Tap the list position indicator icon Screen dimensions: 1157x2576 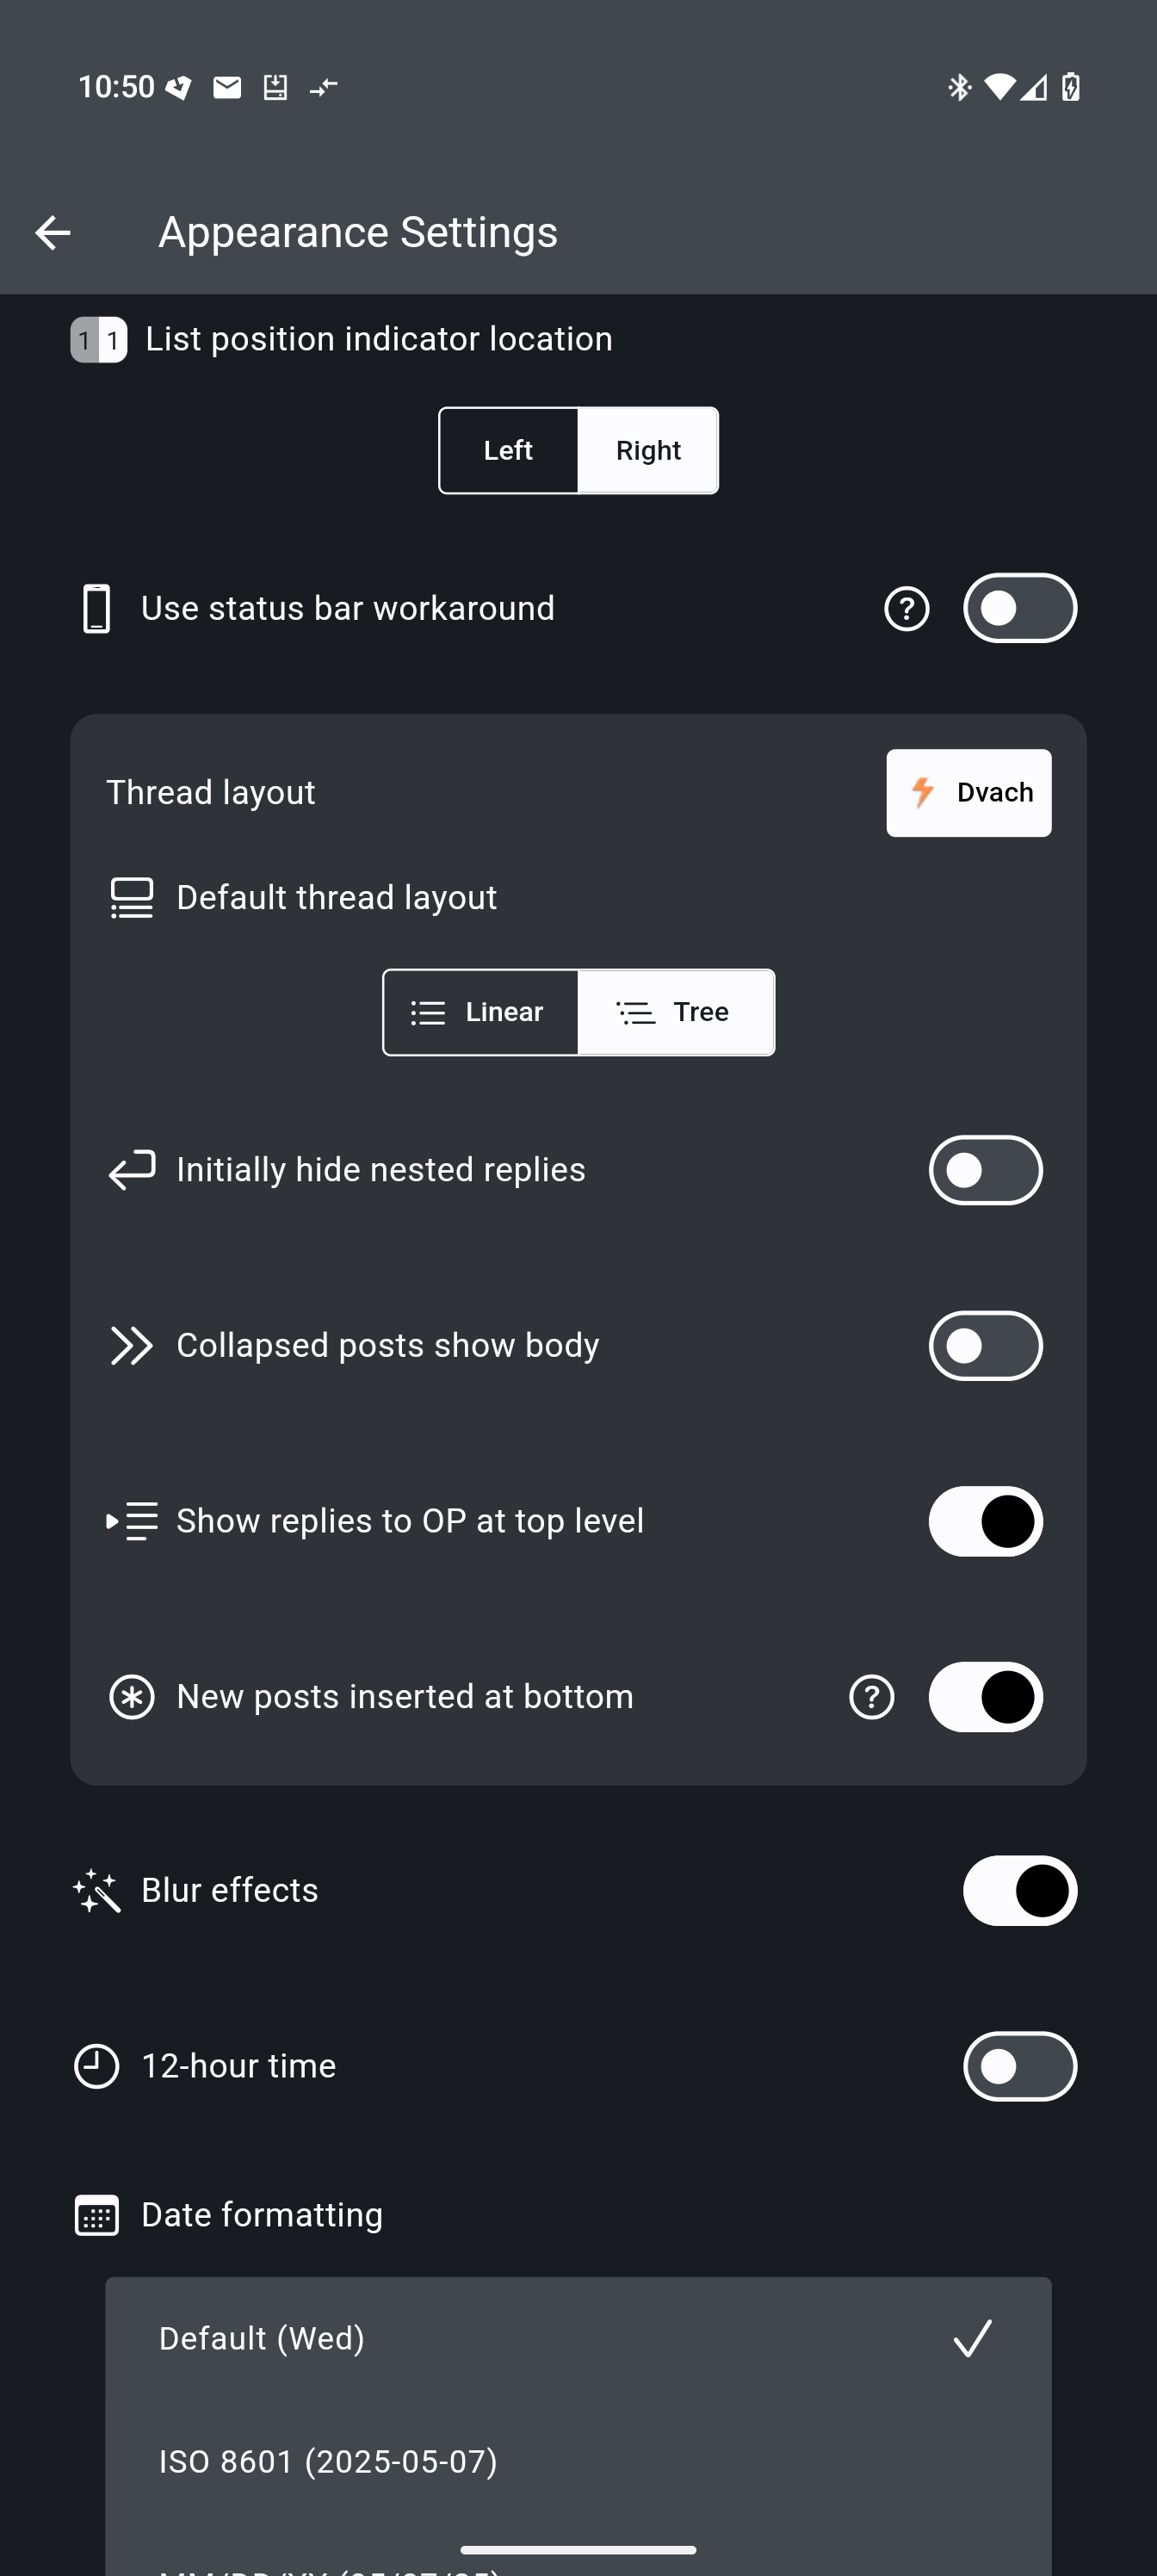coord(98,340)
